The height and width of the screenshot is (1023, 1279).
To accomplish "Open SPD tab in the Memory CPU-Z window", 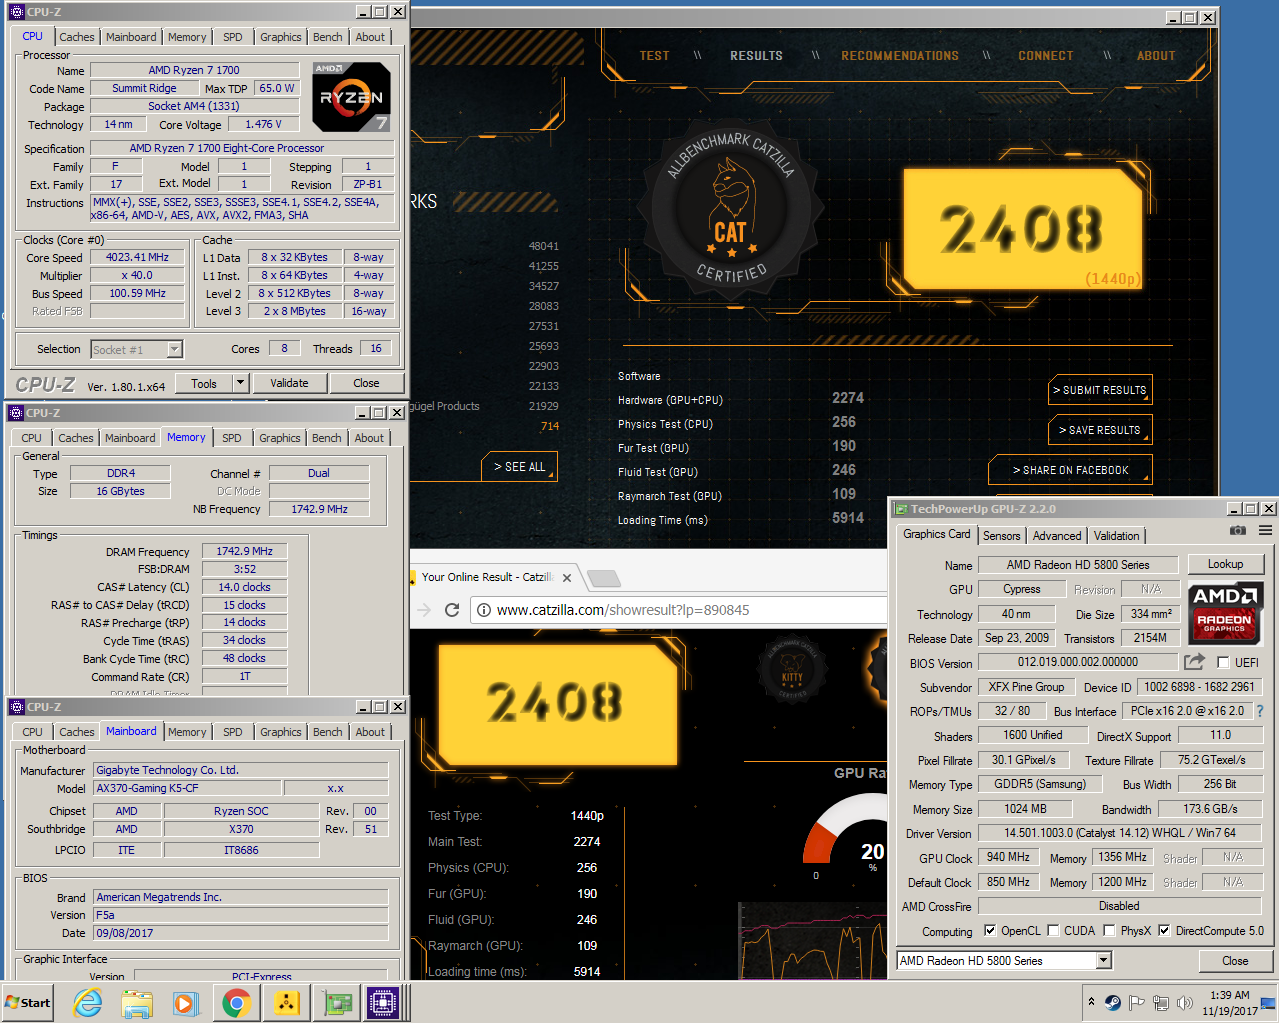I will coord(232,438).
